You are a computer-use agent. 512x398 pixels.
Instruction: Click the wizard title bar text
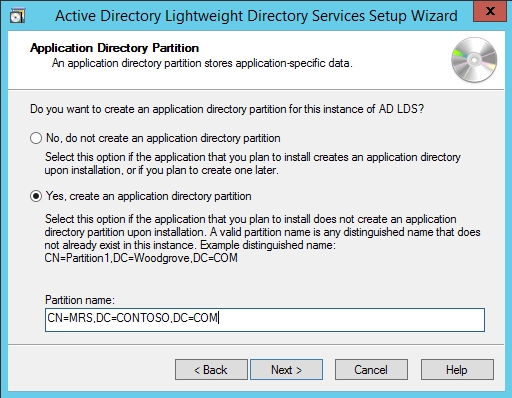[256, 16]
